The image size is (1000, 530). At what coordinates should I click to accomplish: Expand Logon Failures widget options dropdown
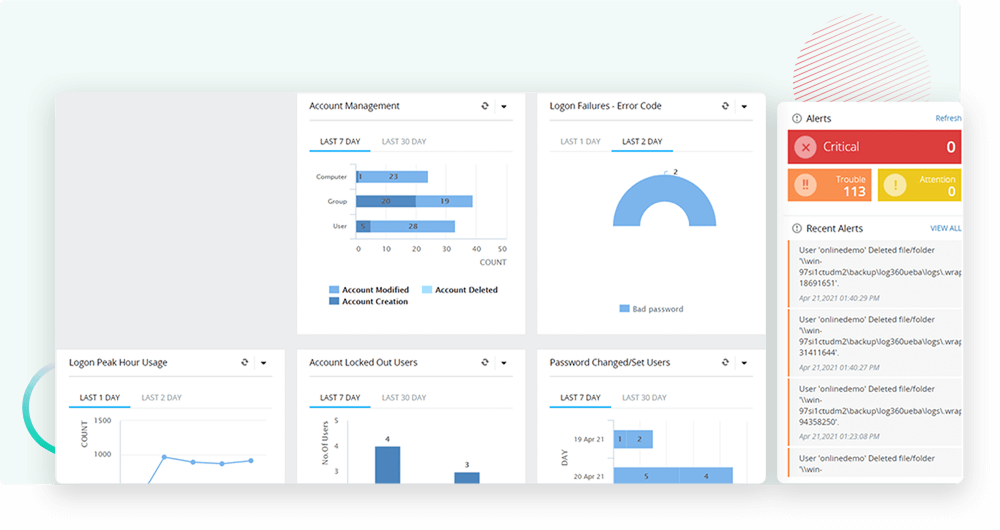pos(744,106)
